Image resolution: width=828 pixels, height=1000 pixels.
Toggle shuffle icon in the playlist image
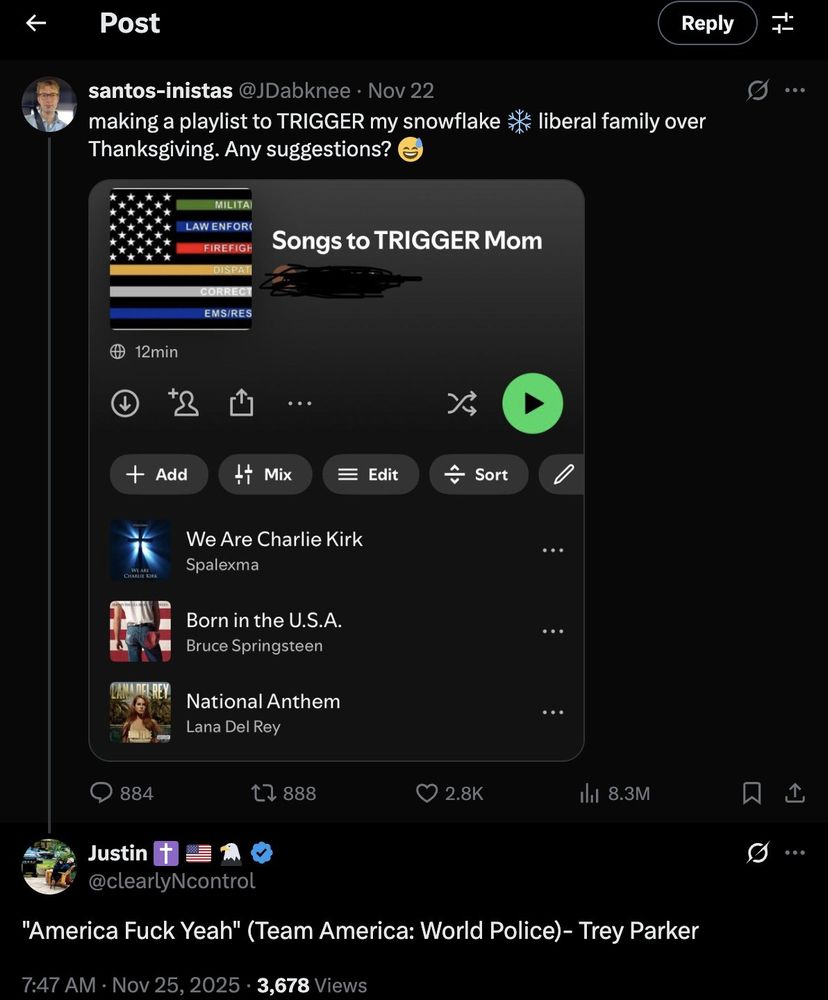(x=462, y=403)
